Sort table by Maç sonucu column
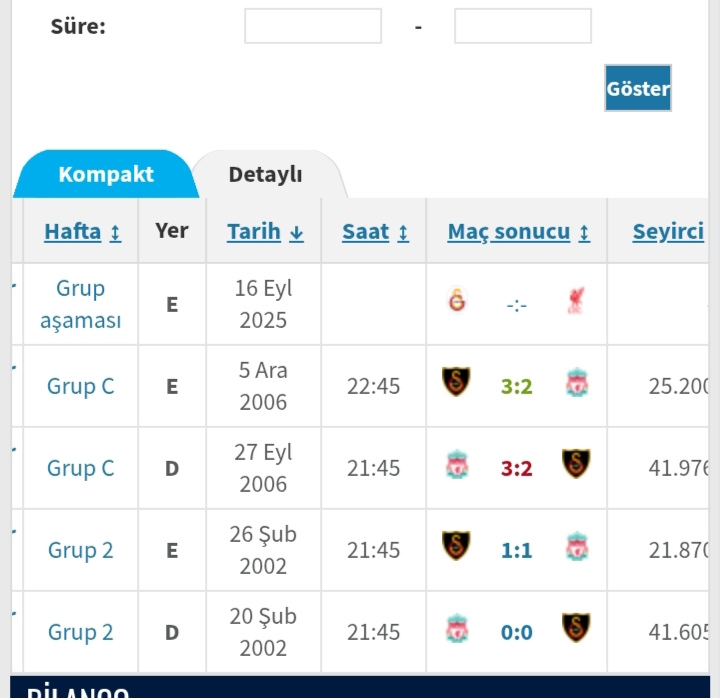This screenshot has height=698, width=720. point(519,231)
